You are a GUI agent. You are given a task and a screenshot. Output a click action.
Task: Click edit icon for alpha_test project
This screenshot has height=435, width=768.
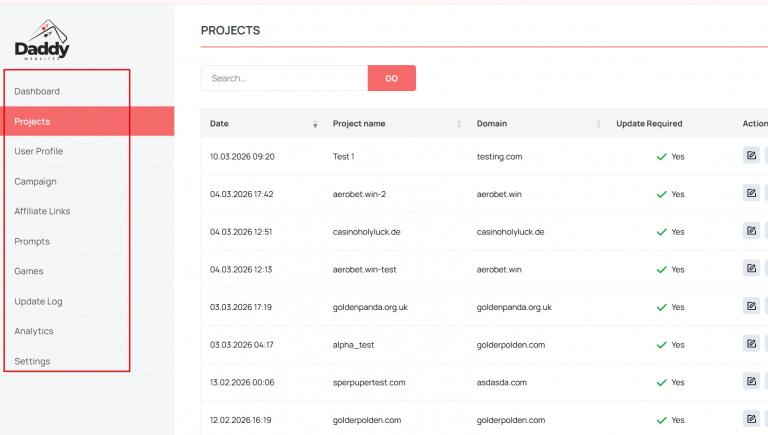(x=751, y=344)
